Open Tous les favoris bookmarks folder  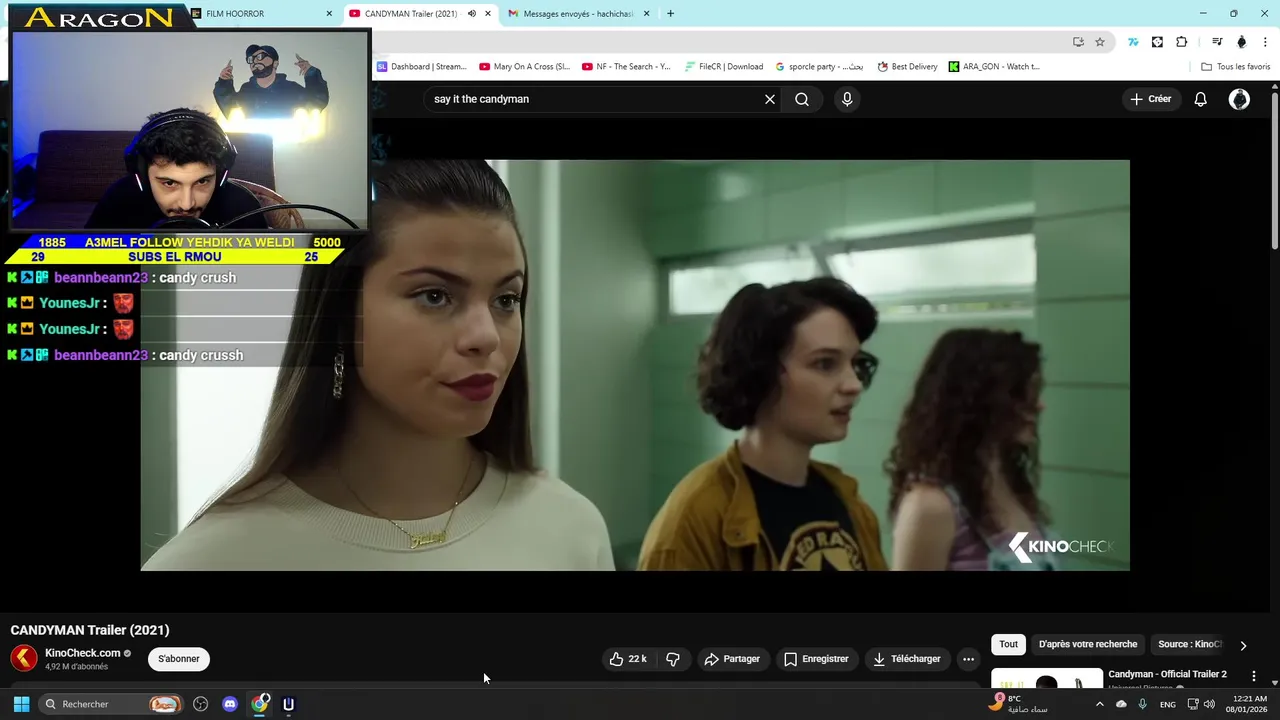point(1236,67)
